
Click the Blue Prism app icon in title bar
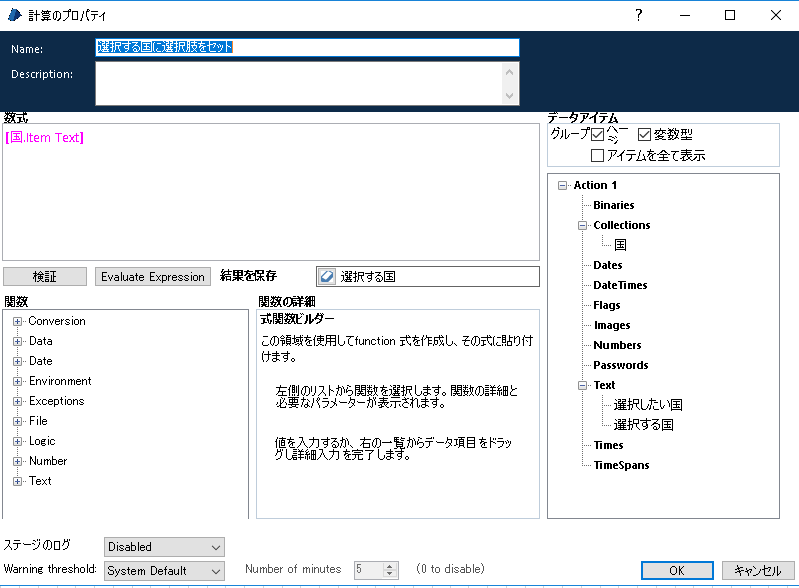[15, 15]
